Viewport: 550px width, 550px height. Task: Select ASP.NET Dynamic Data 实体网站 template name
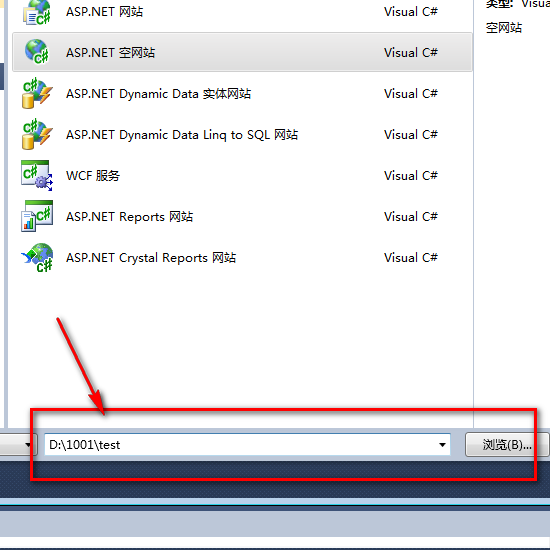point(159,94)
